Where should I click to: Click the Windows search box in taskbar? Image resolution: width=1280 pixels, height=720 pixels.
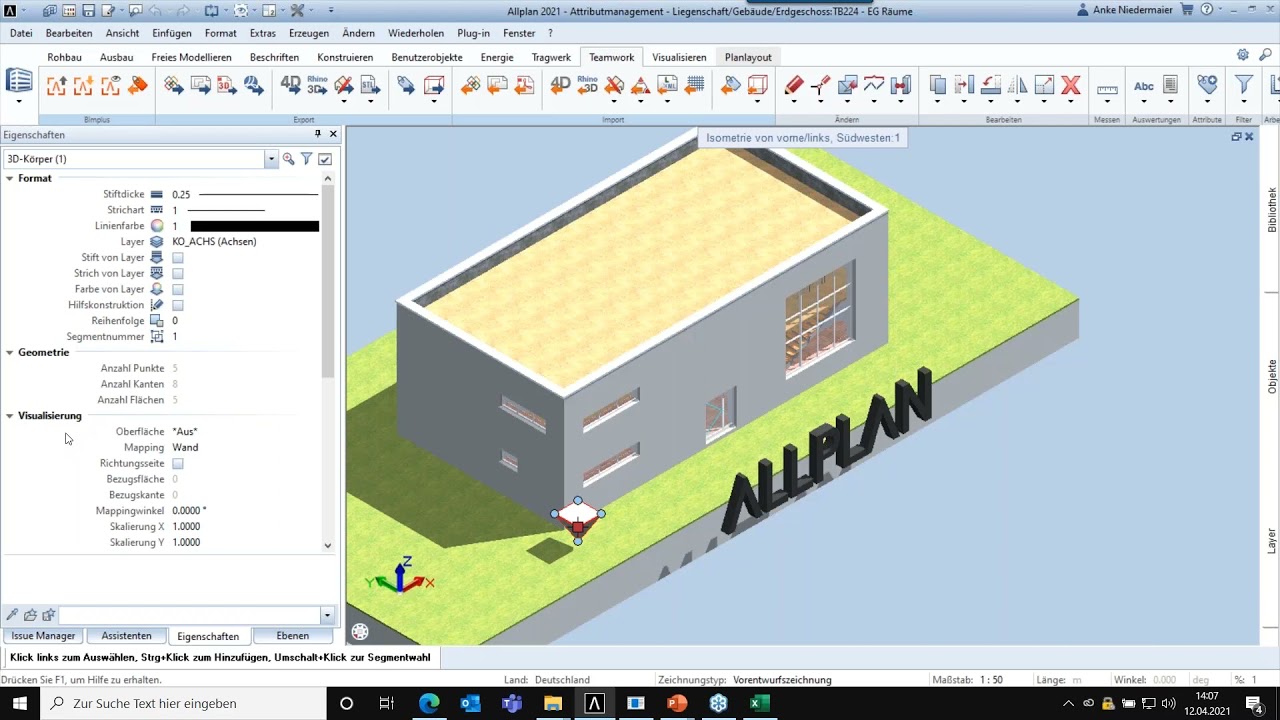(x=184, y=703)
